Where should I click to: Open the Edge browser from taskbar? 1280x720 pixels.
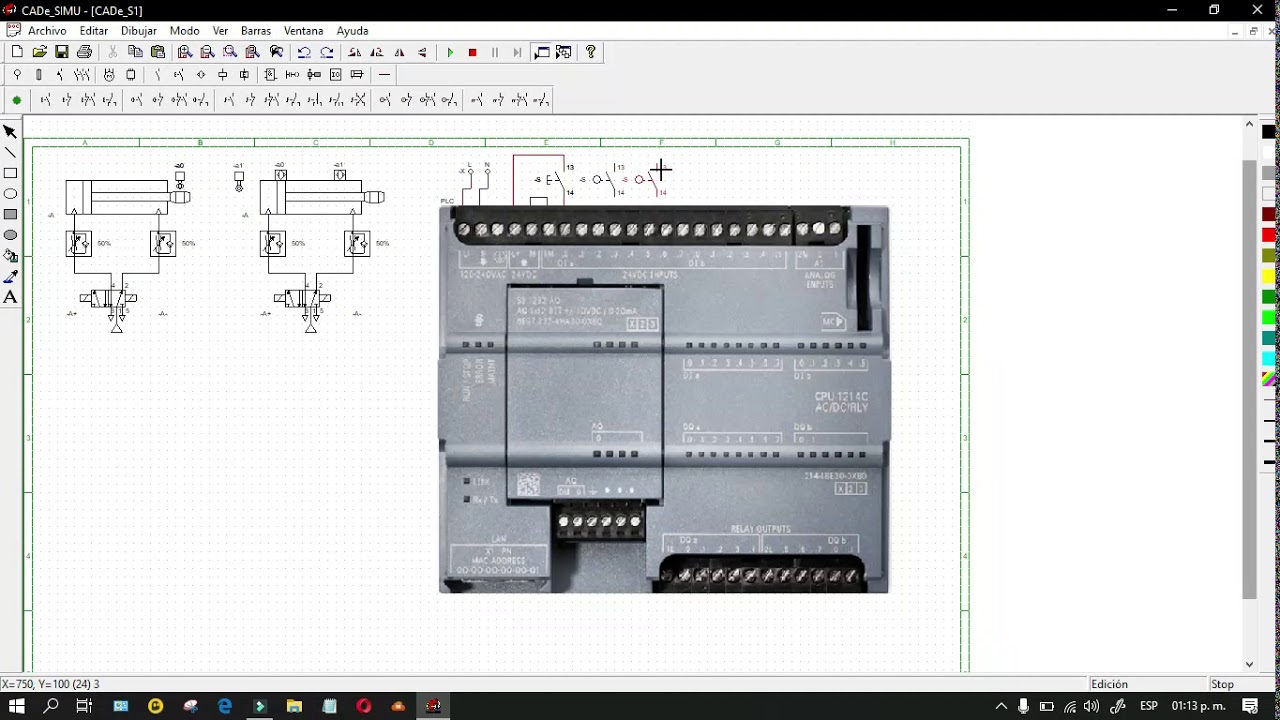point(225,706)
